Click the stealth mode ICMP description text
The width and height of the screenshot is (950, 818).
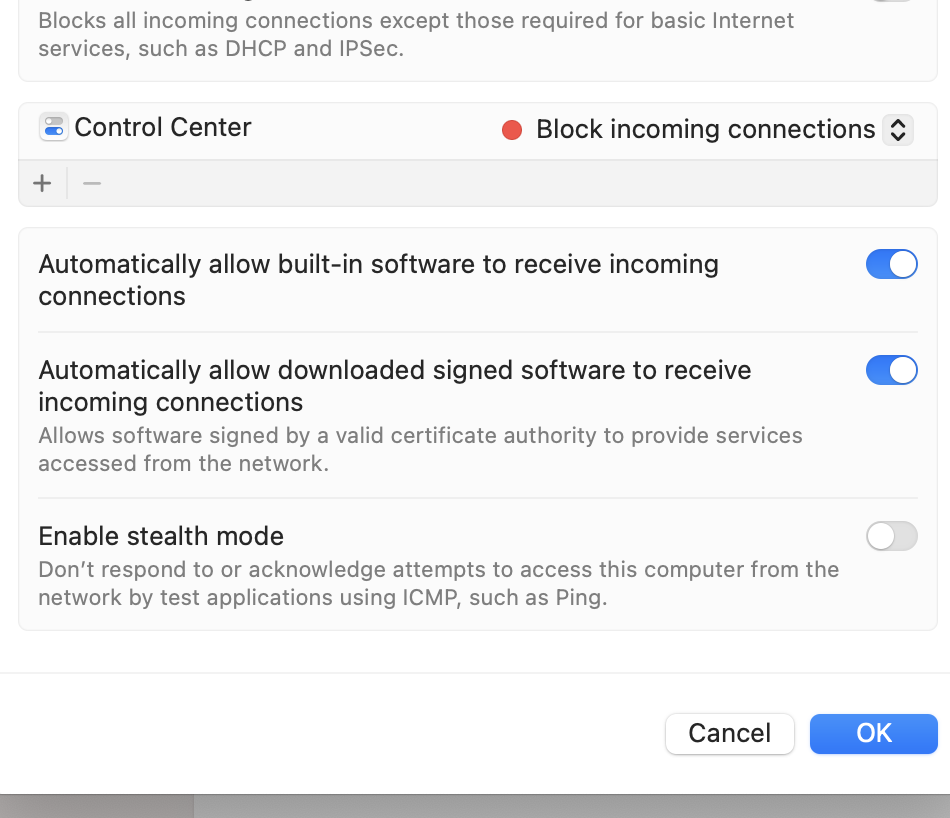pyautogui.click(x=438, y=584)
